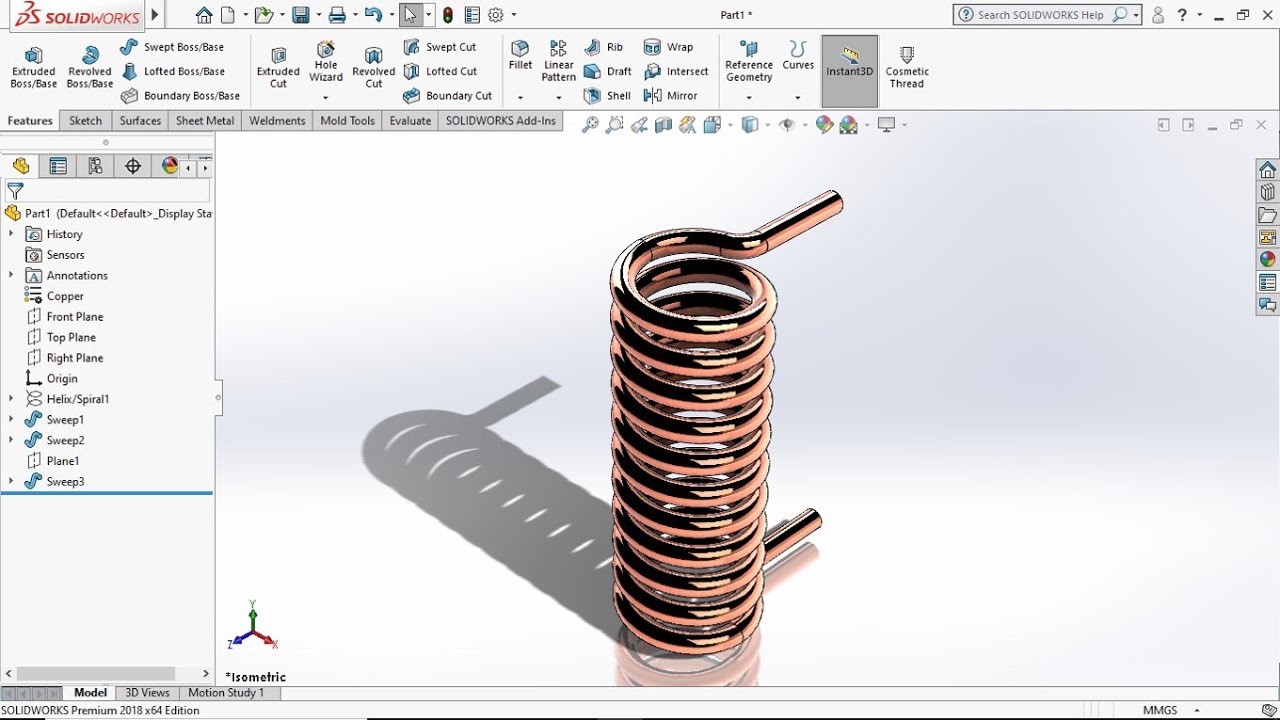Expand the Sweep2 feature node
This screenshot has height=720, width=1280.
pyautogui.click(x=11, y=440)
